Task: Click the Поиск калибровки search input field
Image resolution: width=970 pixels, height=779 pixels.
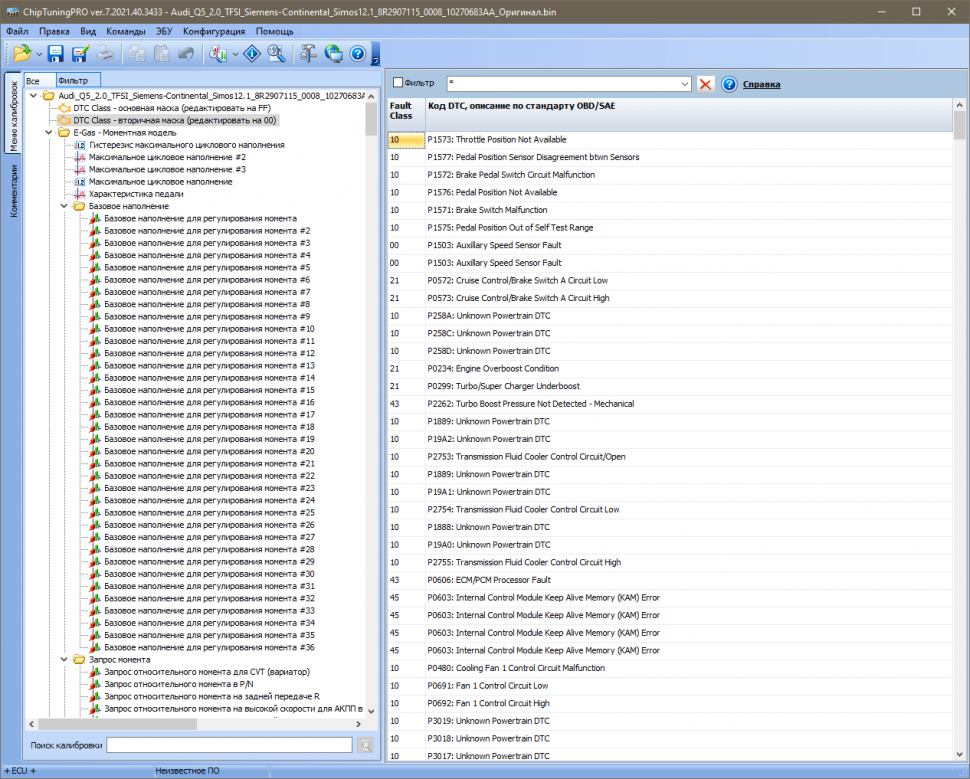Action: 229,745
